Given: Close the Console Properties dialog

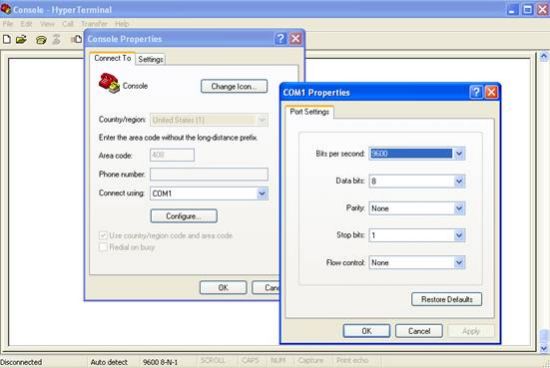Looking at the screenshot, I should click(x=296, y=39).
